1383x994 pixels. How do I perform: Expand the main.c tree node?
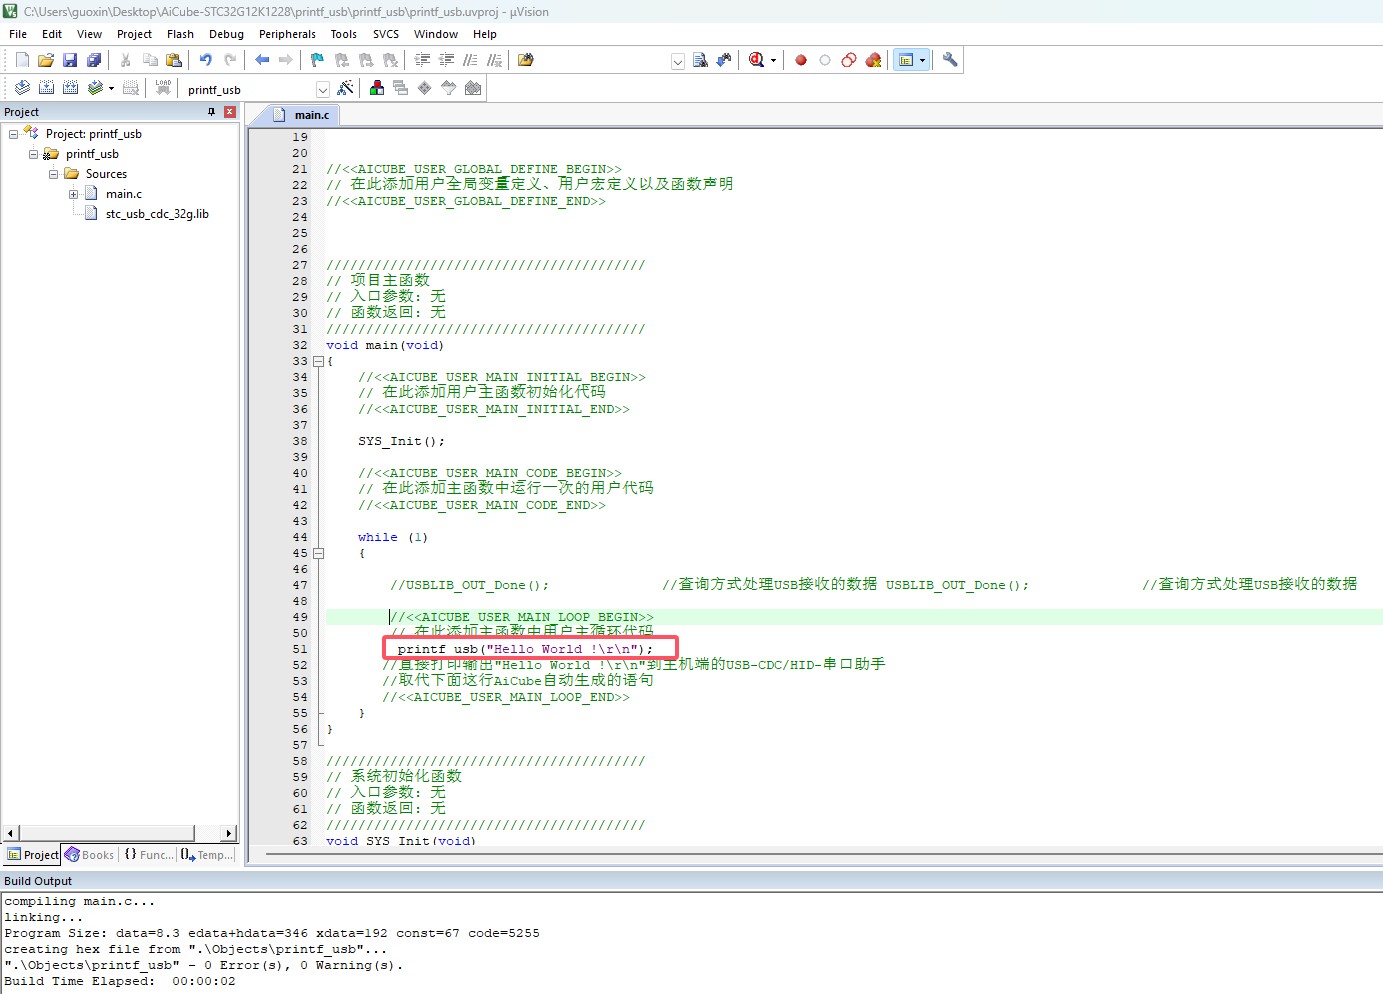(73, 194)
